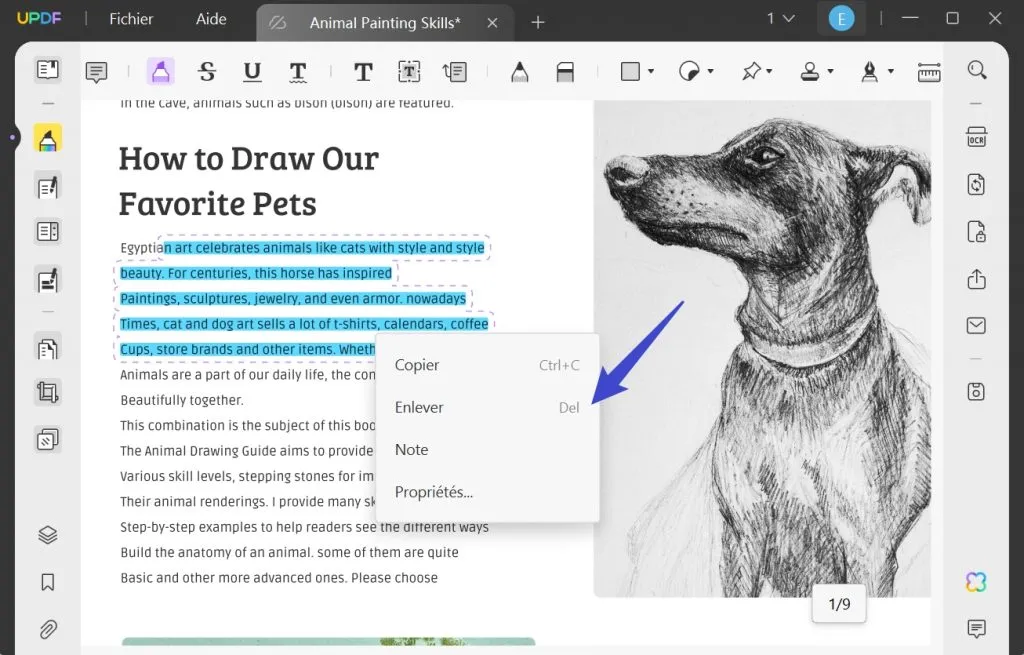Viewport: 1024px width, 655px height.
Task: Open the search tool in the toolbar
Action: (977, 71)
